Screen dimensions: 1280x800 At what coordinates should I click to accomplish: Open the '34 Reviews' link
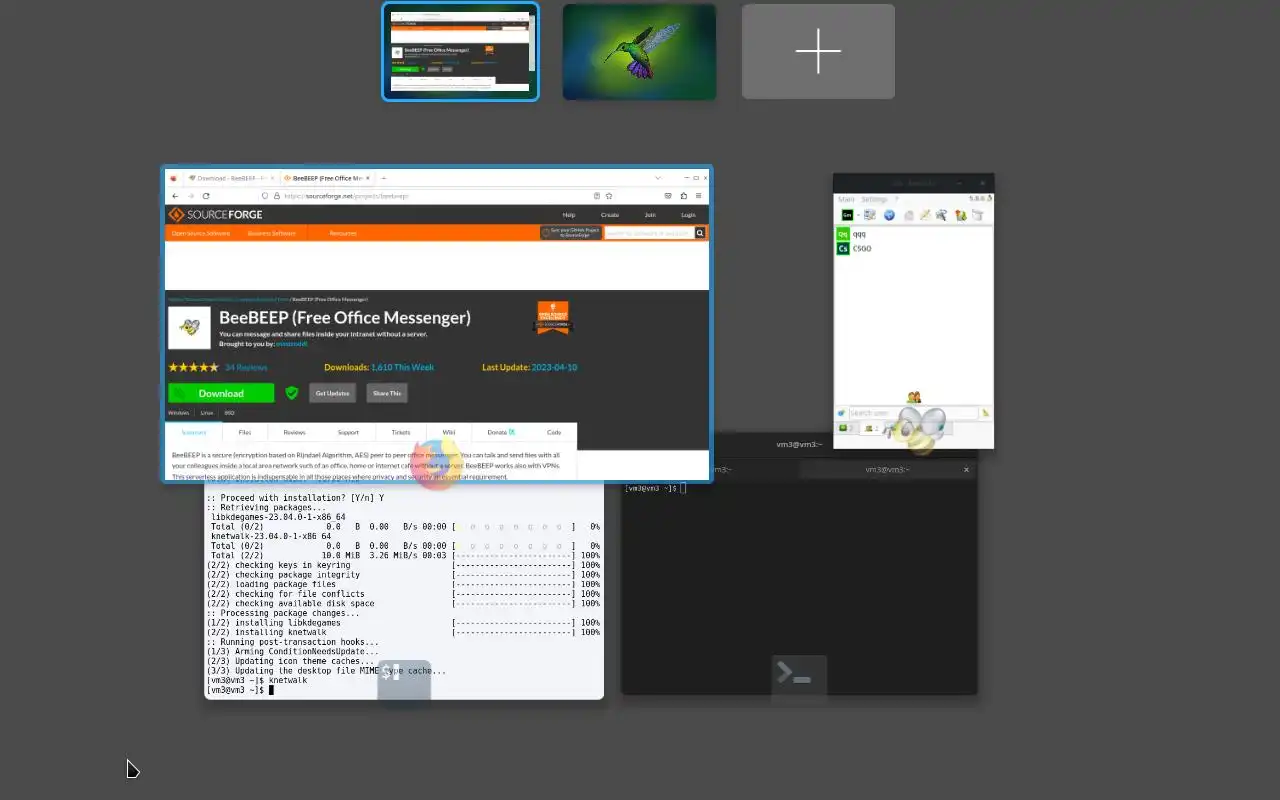point(246,367)
